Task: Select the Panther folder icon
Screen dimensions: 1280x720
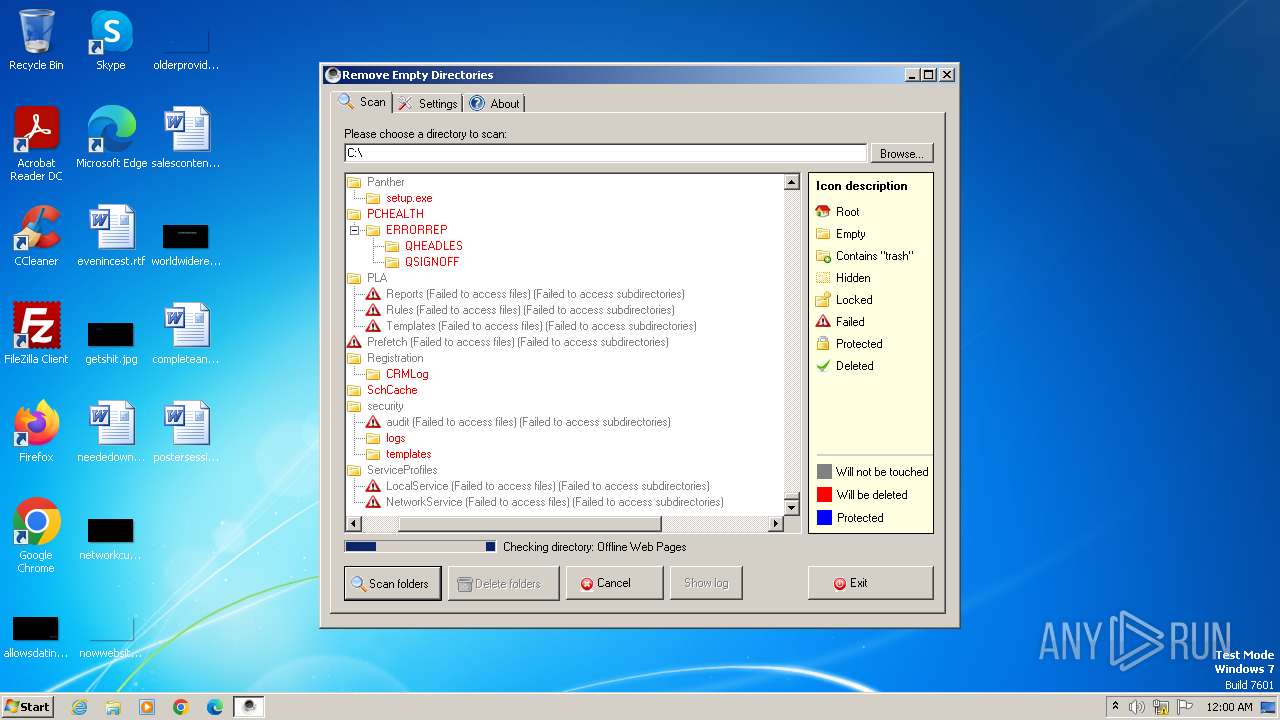Action: 354,182
